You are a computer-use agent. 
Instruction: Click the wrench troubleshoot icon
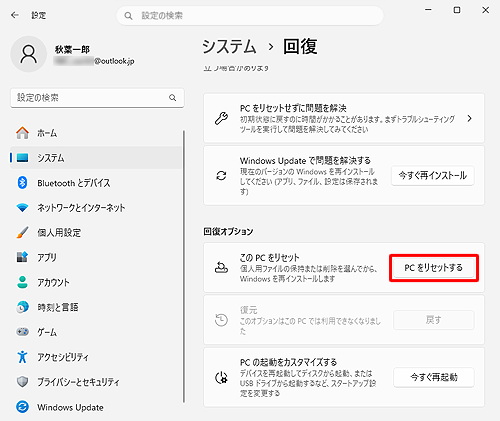pos(221,118)
